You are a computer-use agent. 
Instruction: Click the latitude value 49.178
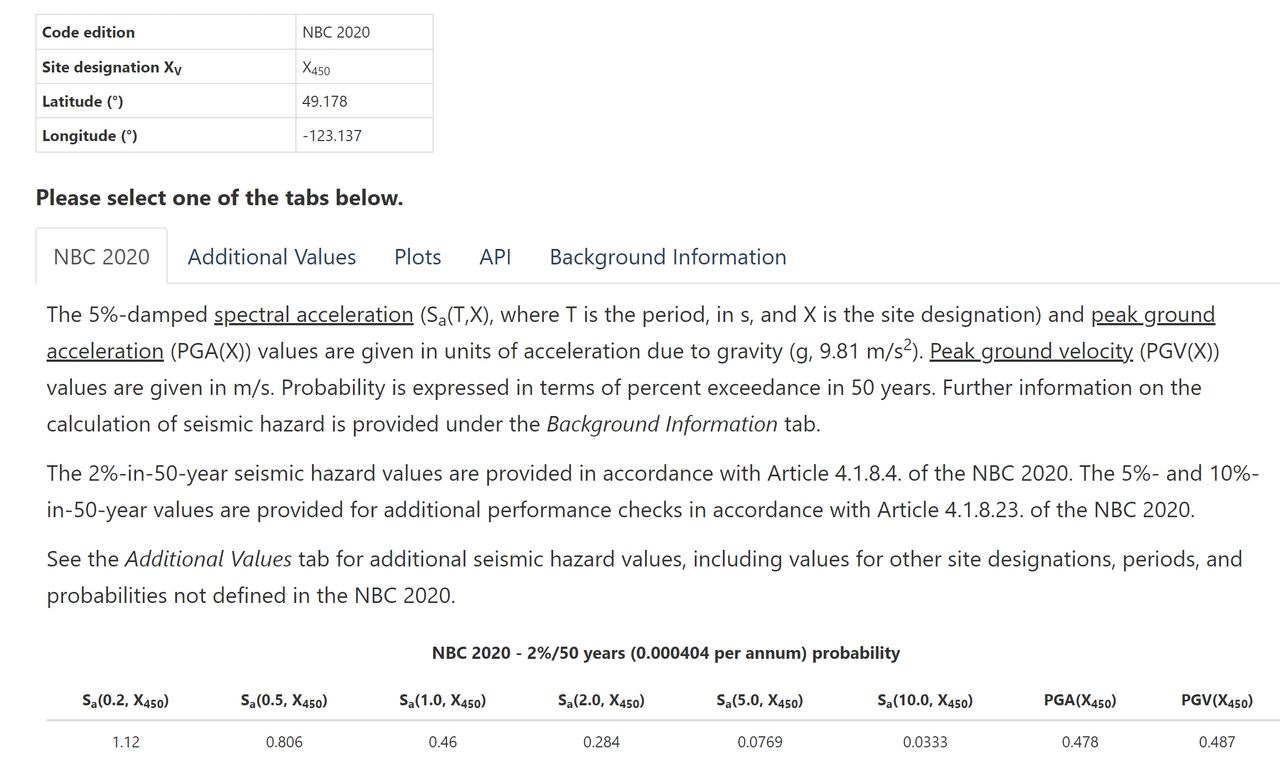tap(325, 101)
